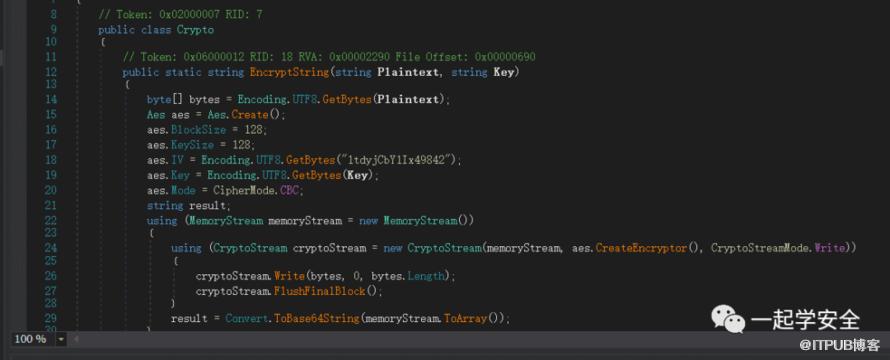The height and width of the screenshot is (360, 890).
Task: Click the Crypto class name
Action: (195, 30)
